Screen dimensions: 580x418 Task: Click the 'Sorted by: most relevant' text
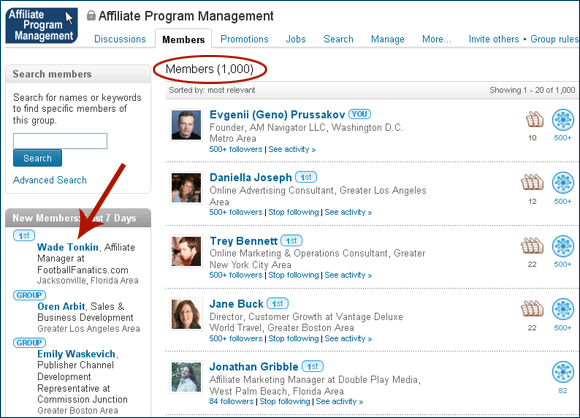click(x=212, y=90)
